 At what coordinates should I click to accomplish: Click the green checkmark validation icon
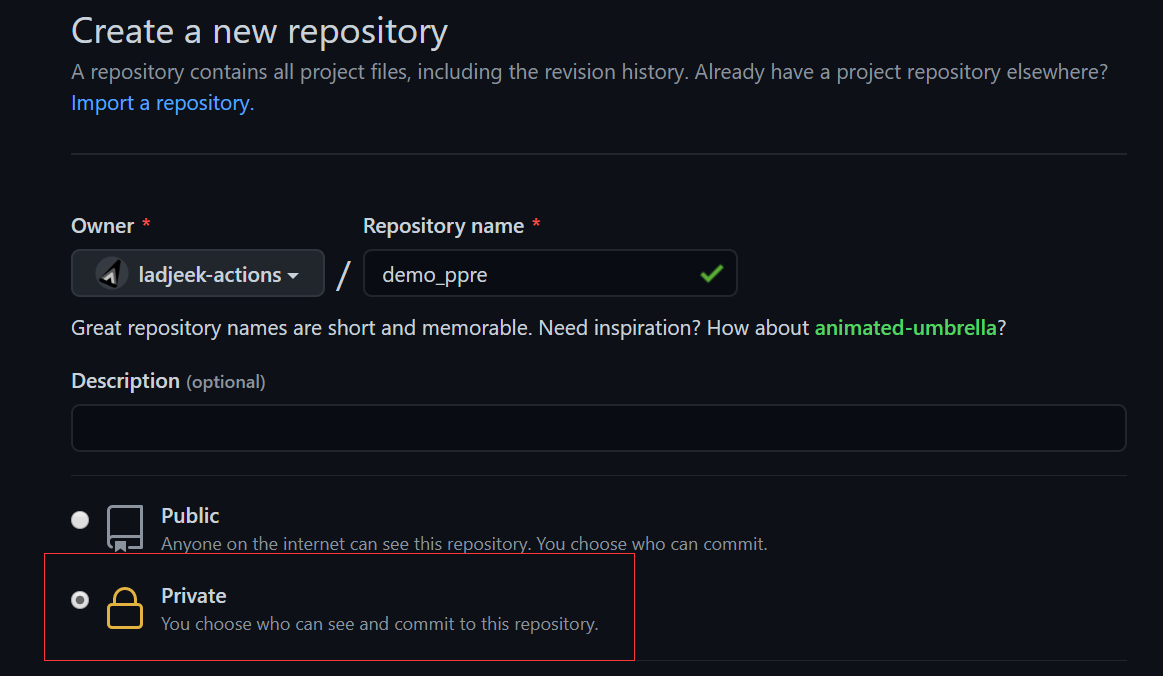pos(711,274)
